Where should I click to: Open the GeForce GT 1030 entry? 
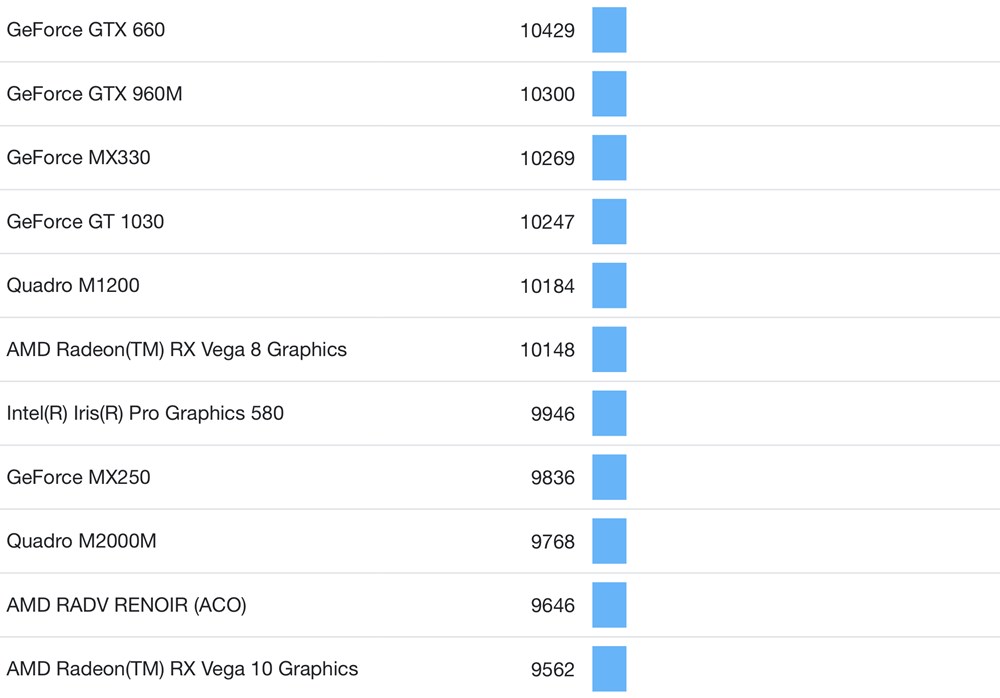tap(86, 221)
